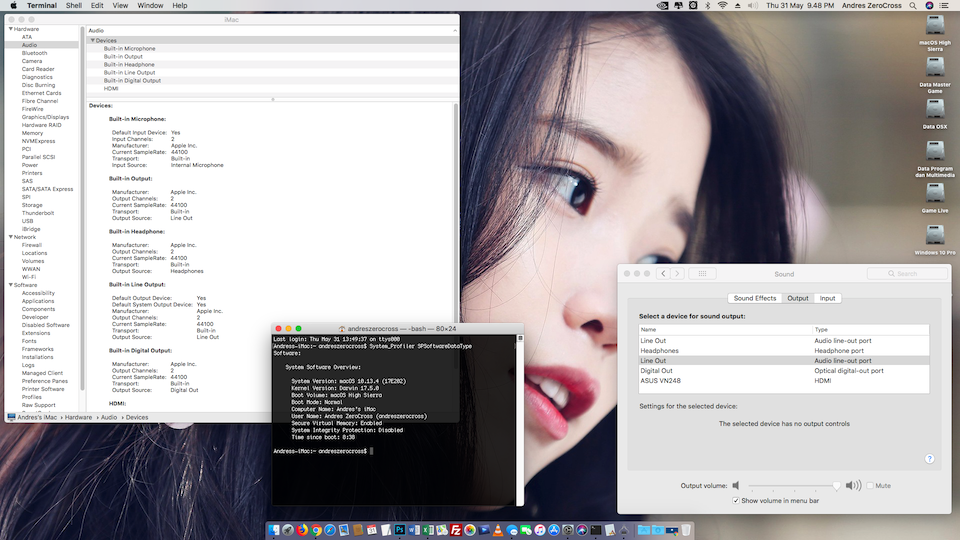Viewport: 960px width, 540px height.
Task: Collapse the Devices disclosure triangle
Action: [x=92, y=41]
